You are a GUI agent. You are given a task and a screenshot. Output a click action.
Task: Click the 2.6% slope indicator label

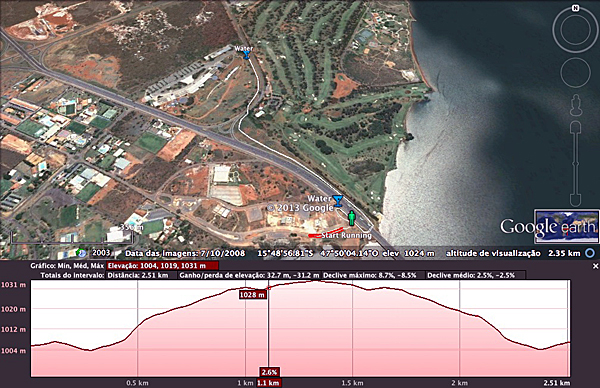(x=269, y=372)
